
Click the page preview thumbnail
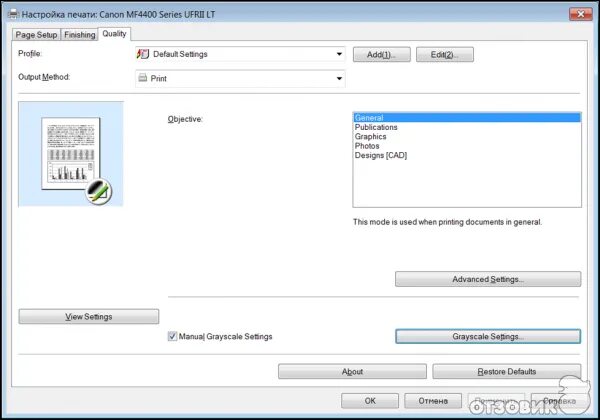click(71, 154)
